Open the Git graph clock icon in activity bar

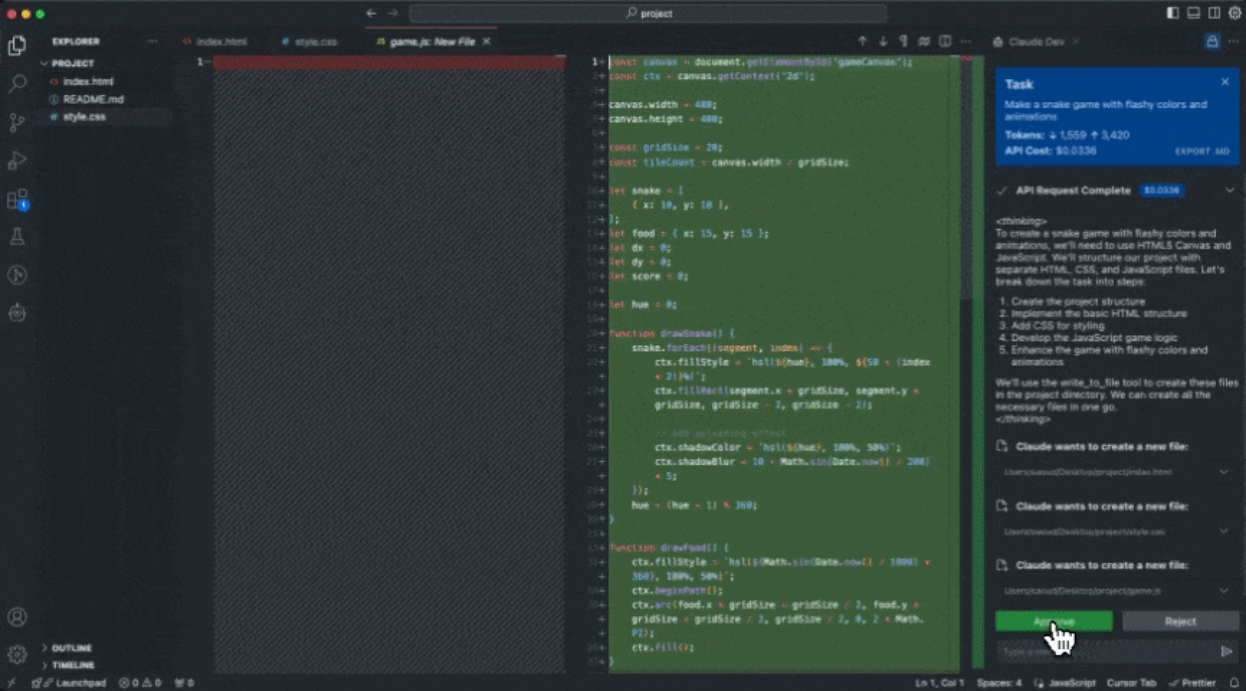click(x=17, y=275)
